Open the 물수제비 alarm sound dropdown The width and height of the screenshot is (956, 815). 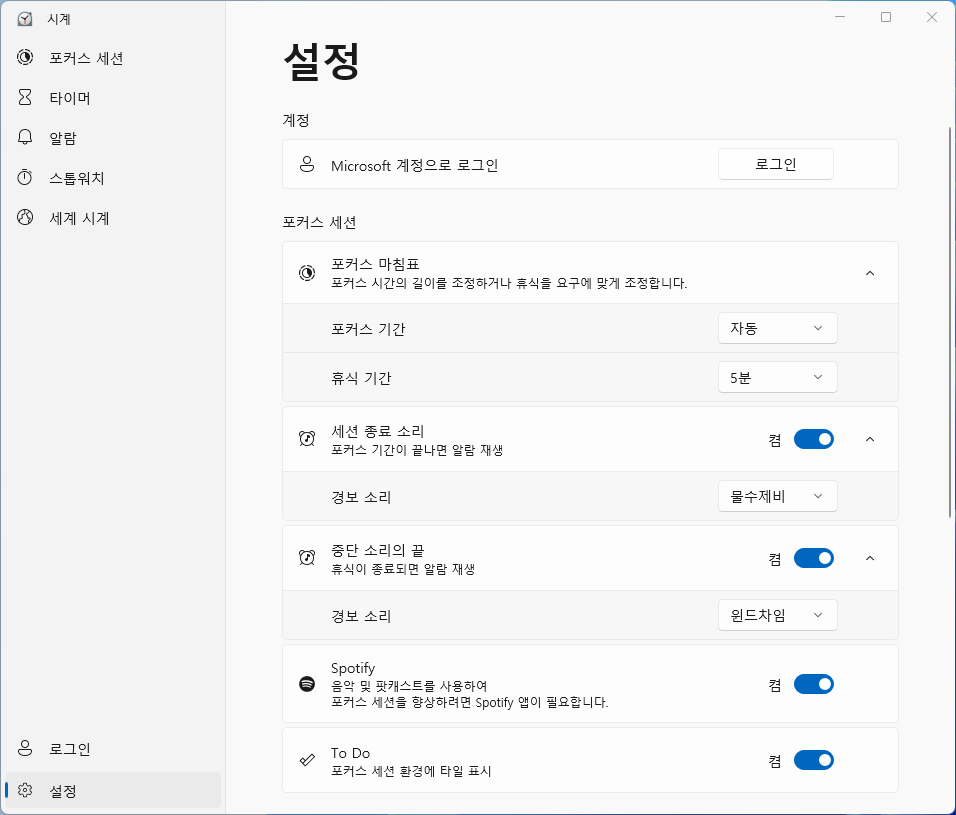(777, 496)
